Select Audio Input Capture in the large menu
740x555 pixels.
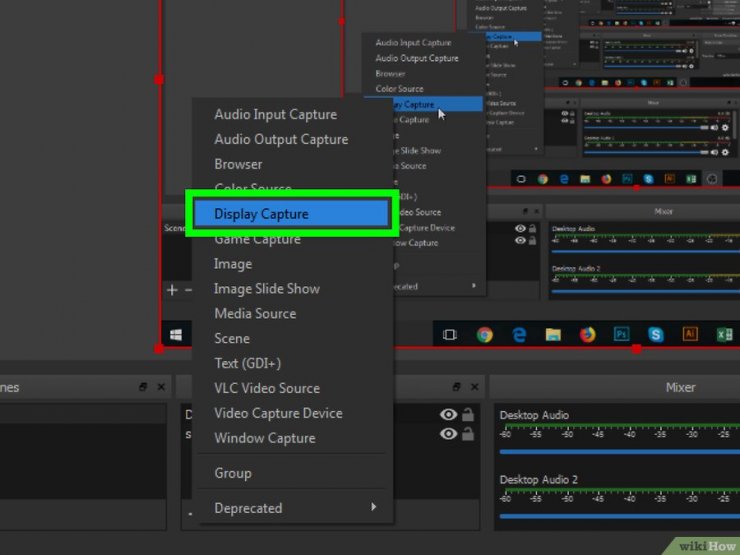(x=276, y=115)
